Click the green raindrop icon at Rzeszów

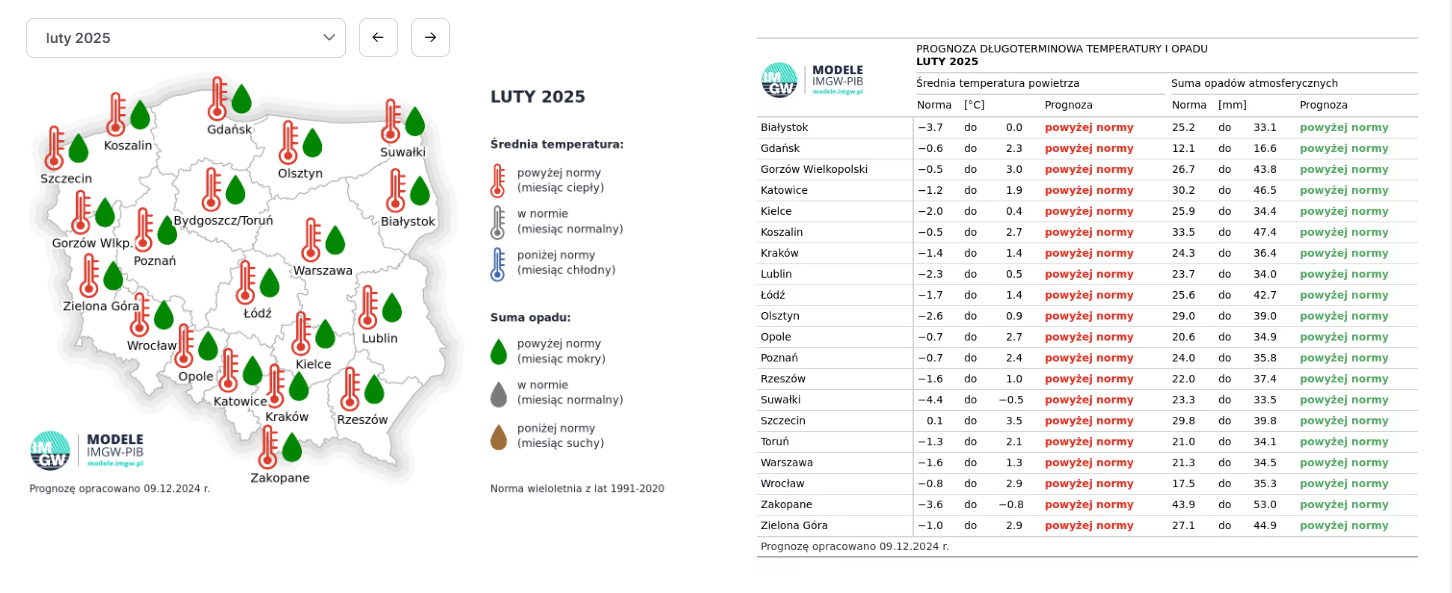point(374,389)
